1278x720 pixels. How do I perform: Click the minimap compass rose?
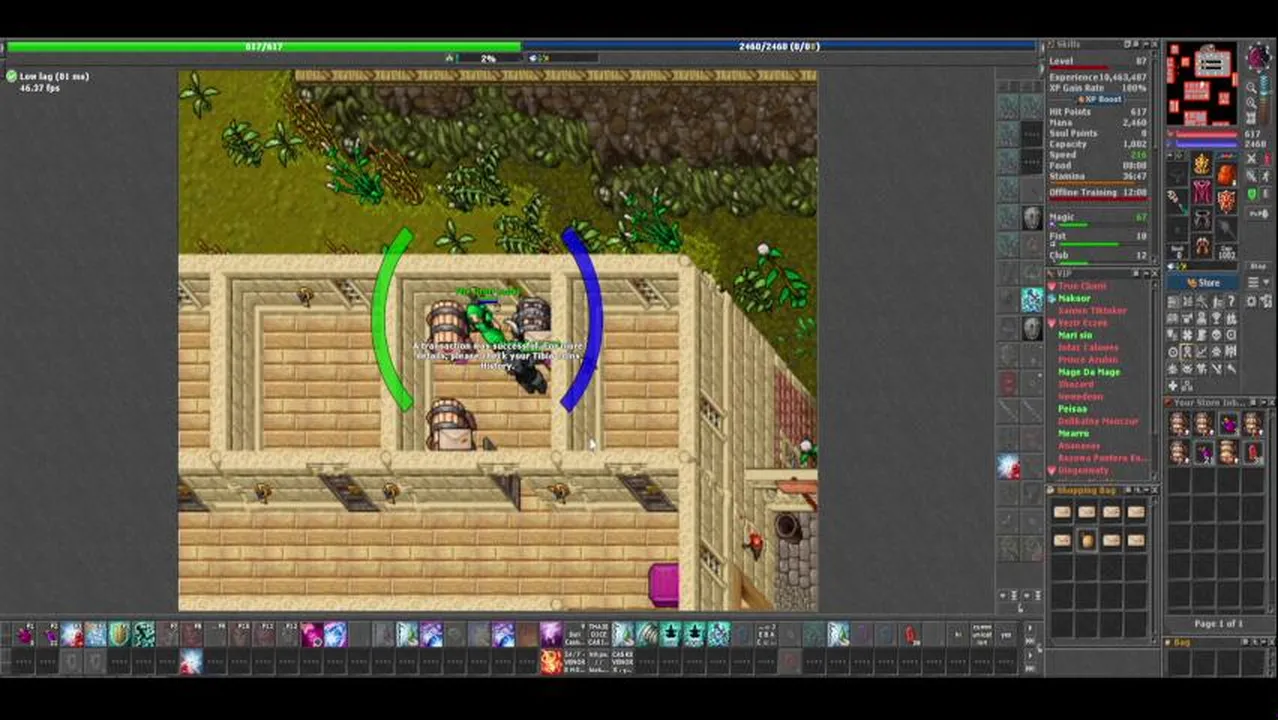click(1257, 58)
